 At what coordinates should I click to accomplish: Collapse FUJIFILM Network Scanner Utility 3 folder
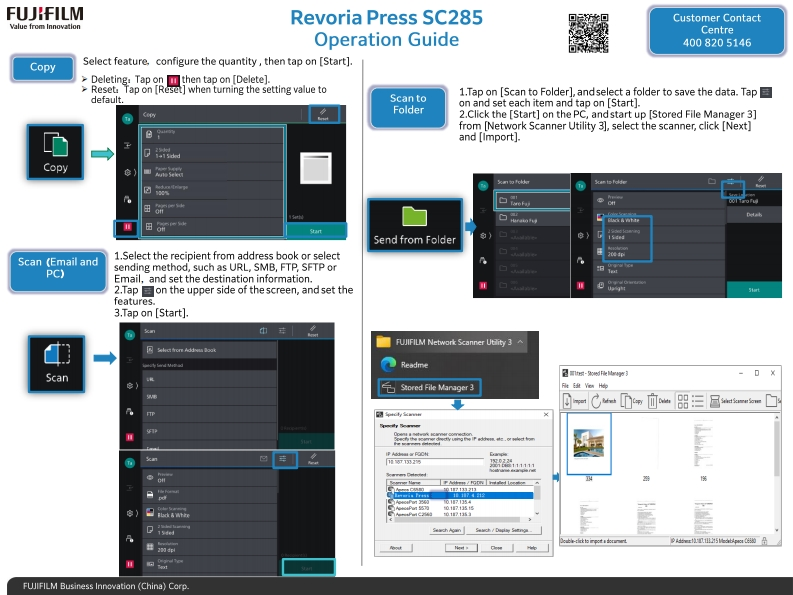coord(519,342)
